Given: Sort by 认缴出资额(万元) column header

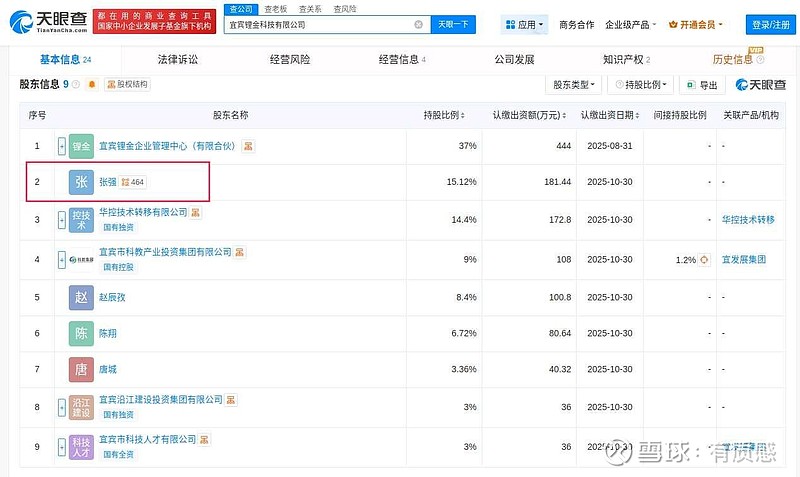Looking at the screenshot, I should click(x=529, y=115).
